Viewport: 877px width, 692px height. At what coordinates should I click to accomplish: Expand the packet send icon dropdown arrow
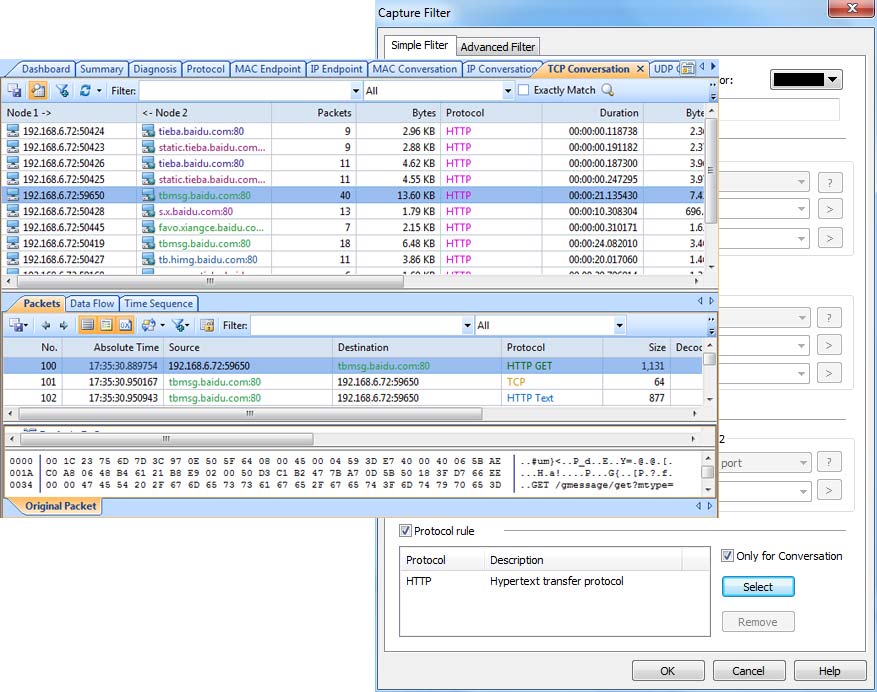162,325
